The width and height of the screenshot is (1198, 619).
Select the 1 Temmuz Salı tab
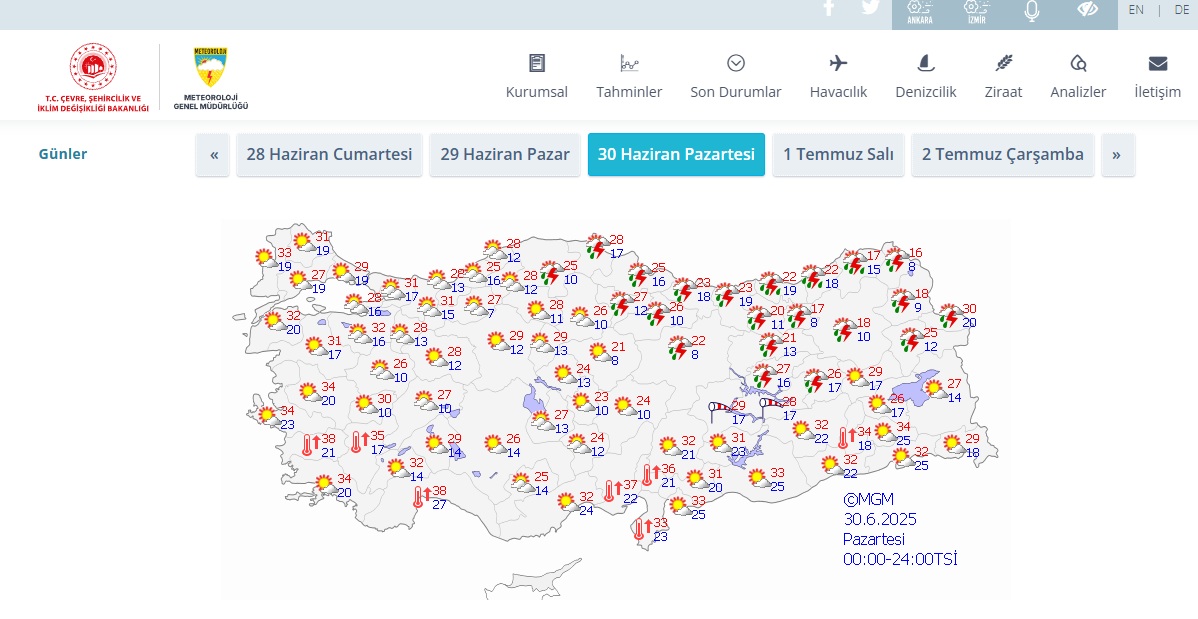click(838, 154)
